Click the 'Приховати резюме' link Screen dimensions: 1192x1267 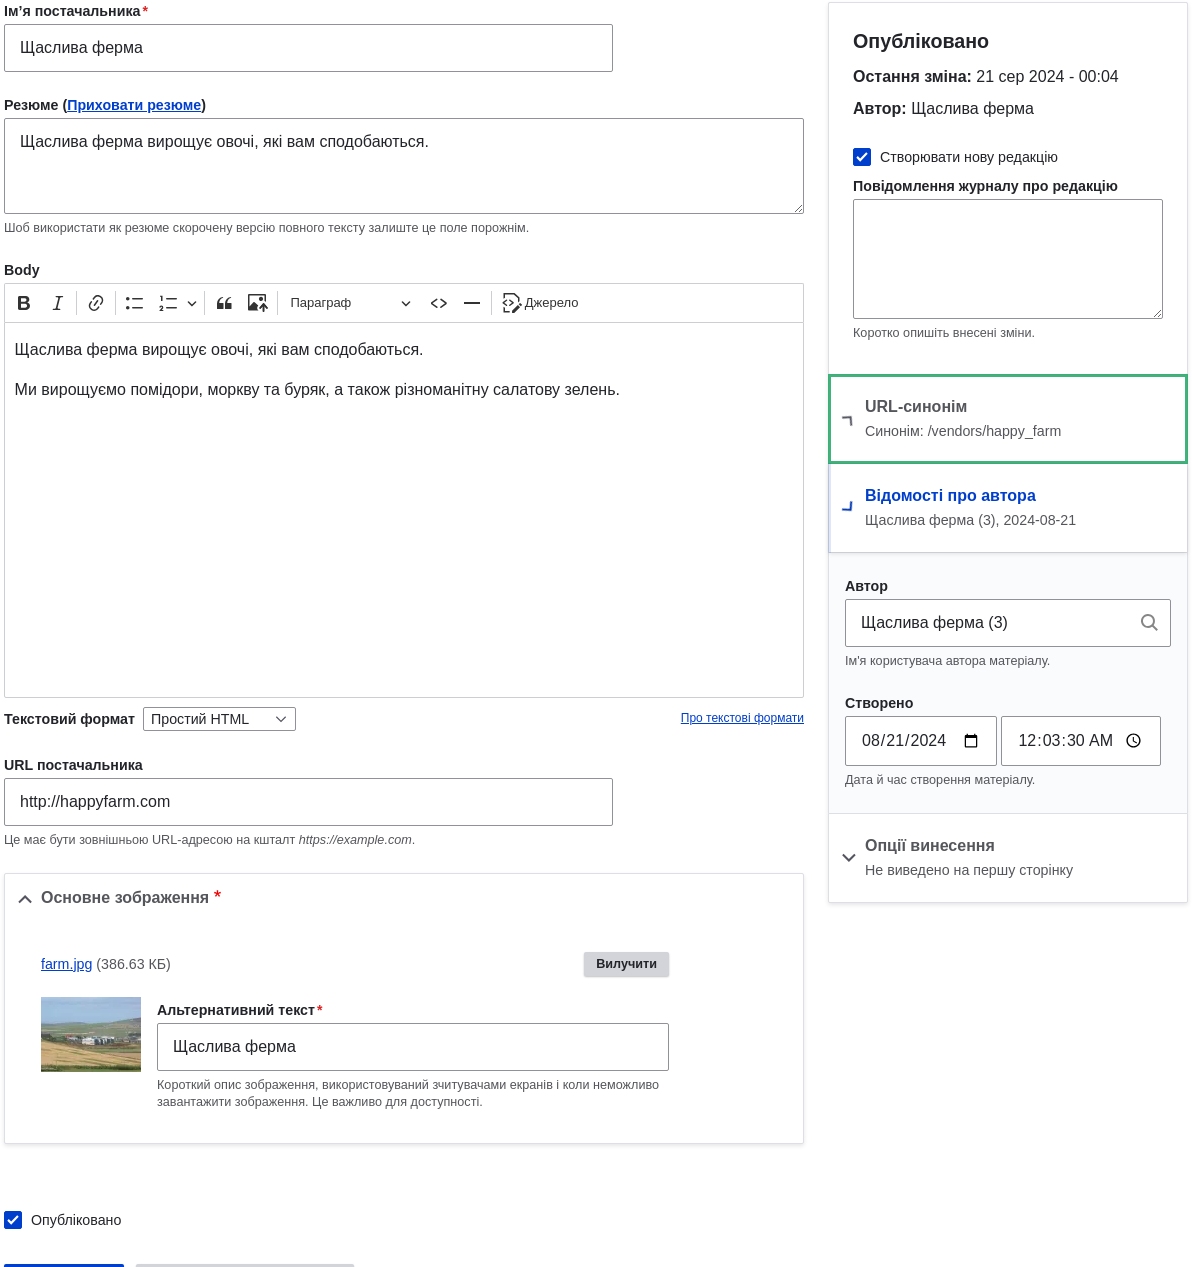pos(134,105)
